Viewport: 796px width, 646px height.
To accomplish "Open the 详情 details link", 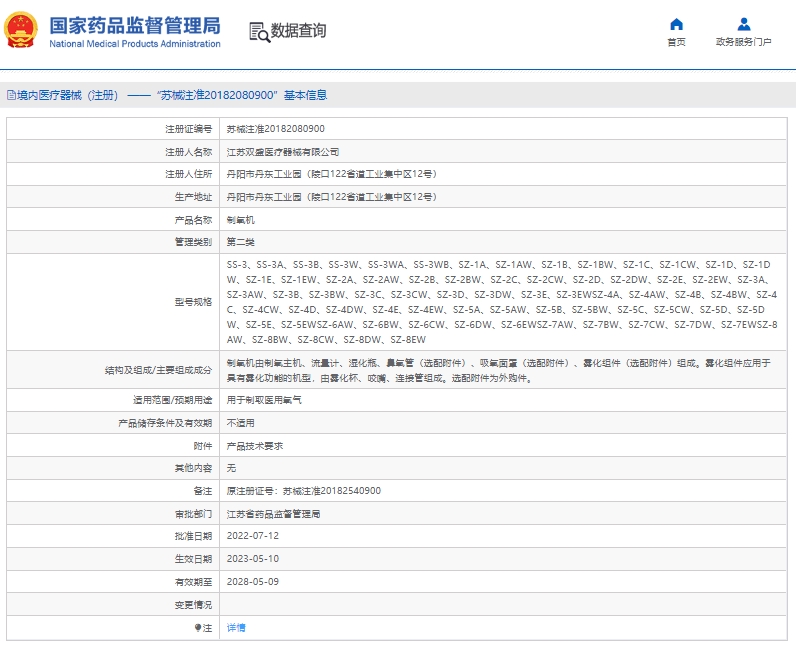I will [236, 628].
